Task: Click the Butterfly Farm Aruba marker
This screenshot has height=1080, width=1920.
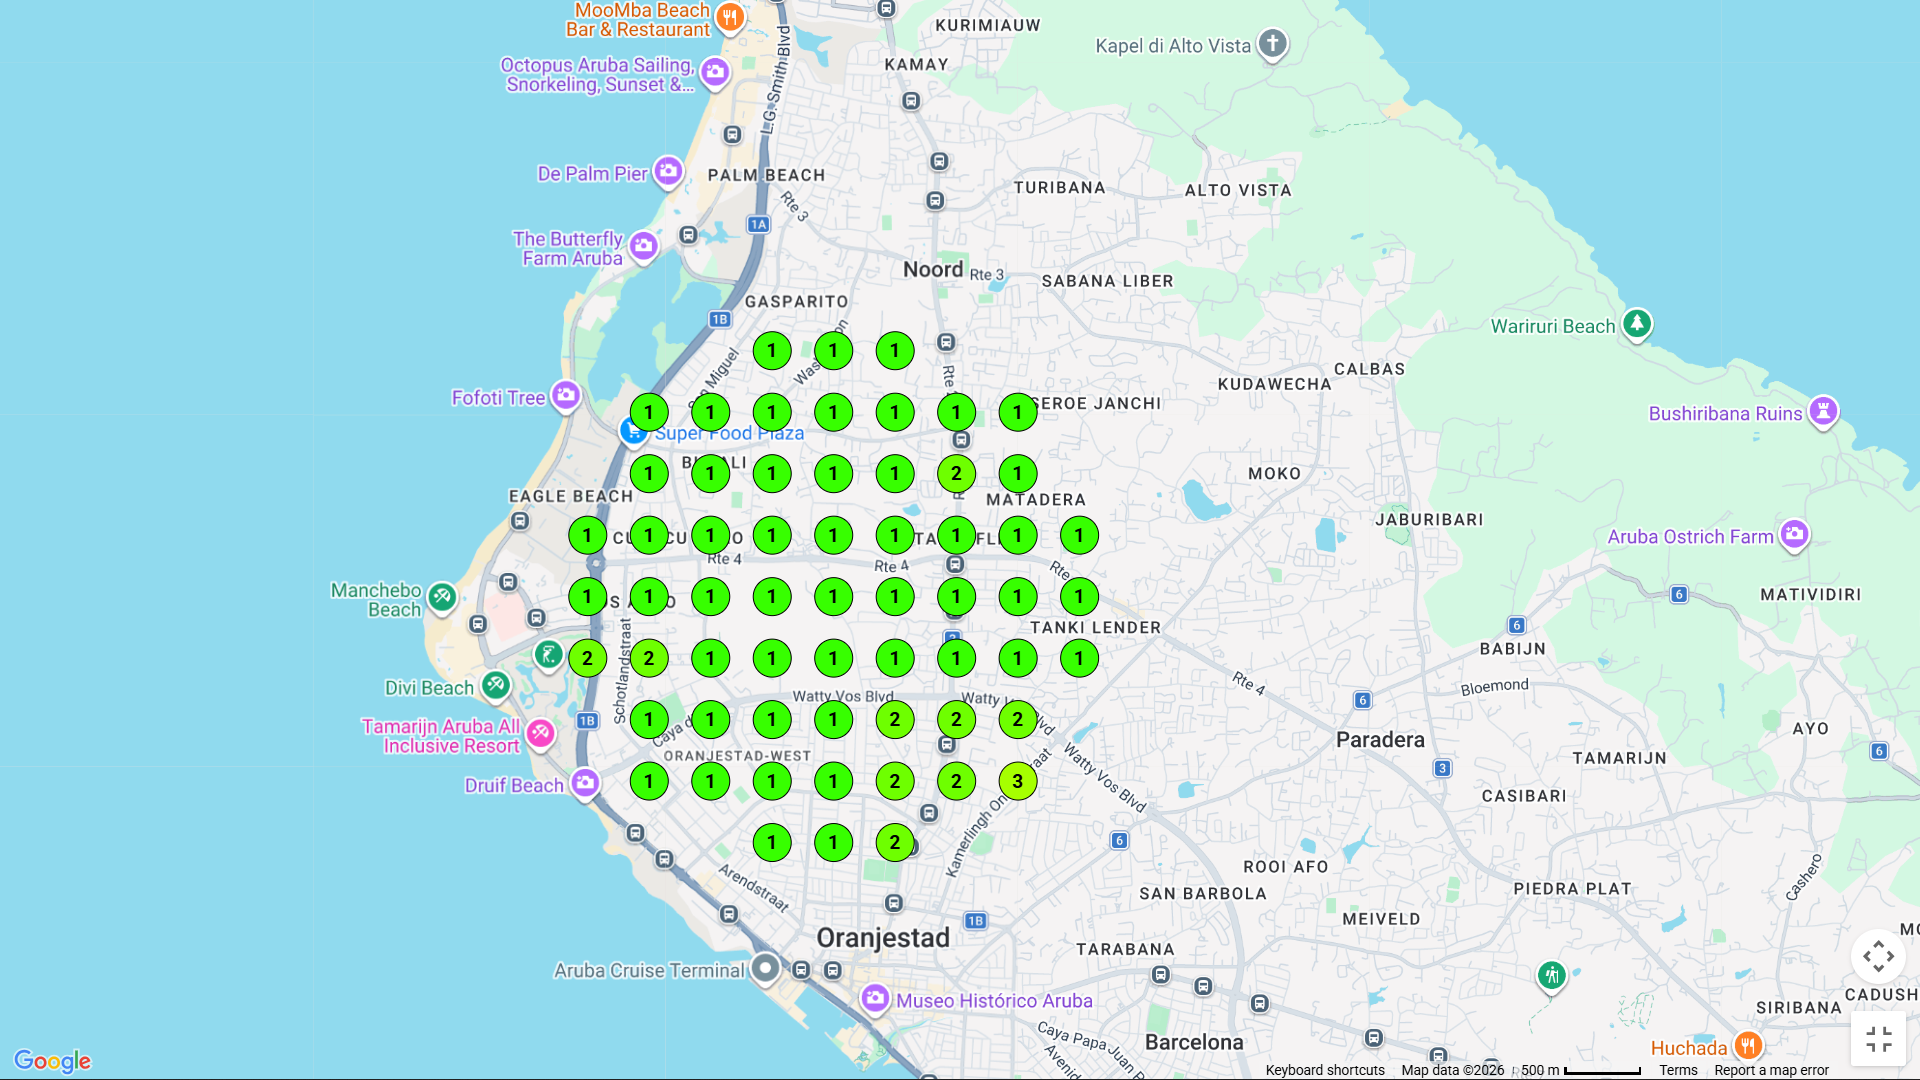Action: coord(643,245)
